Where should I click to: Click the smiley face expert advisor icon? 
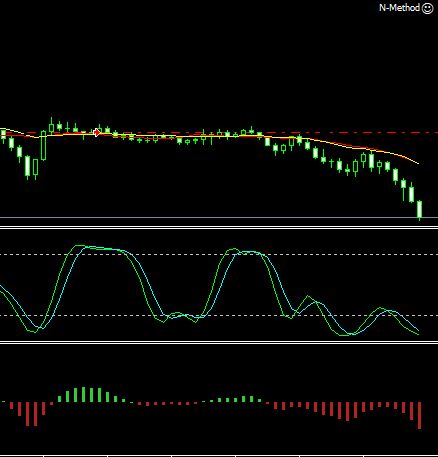point(427,8)
